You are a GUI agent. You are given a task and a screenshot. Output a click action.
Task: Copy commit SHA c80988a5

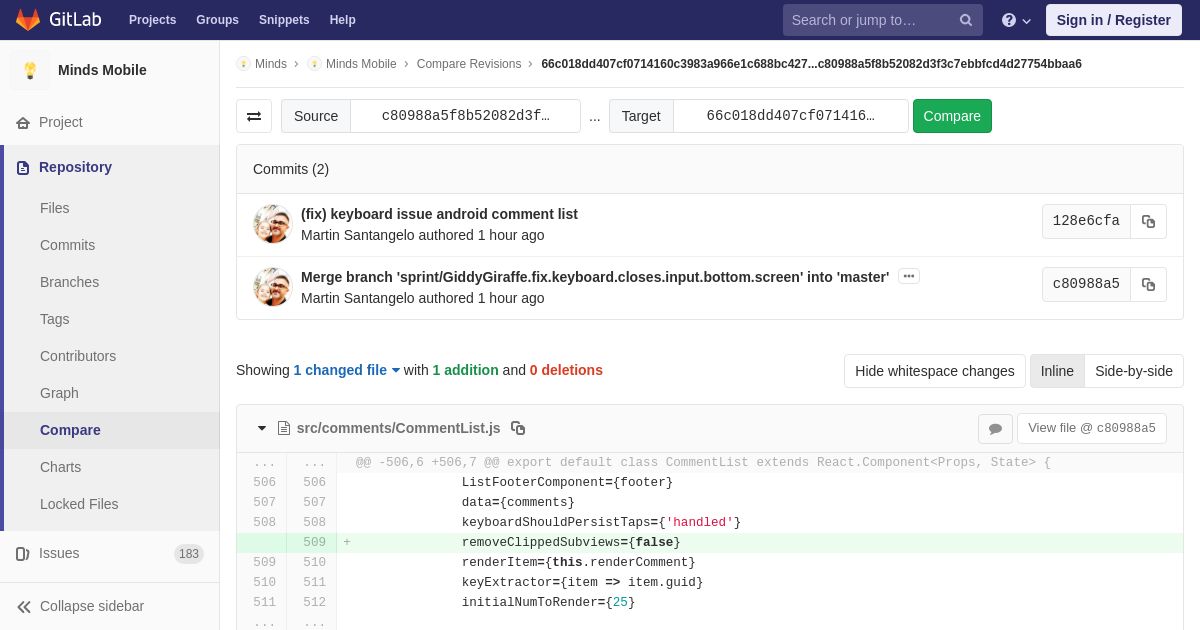pyautogui.click(x=1148, y=285)
